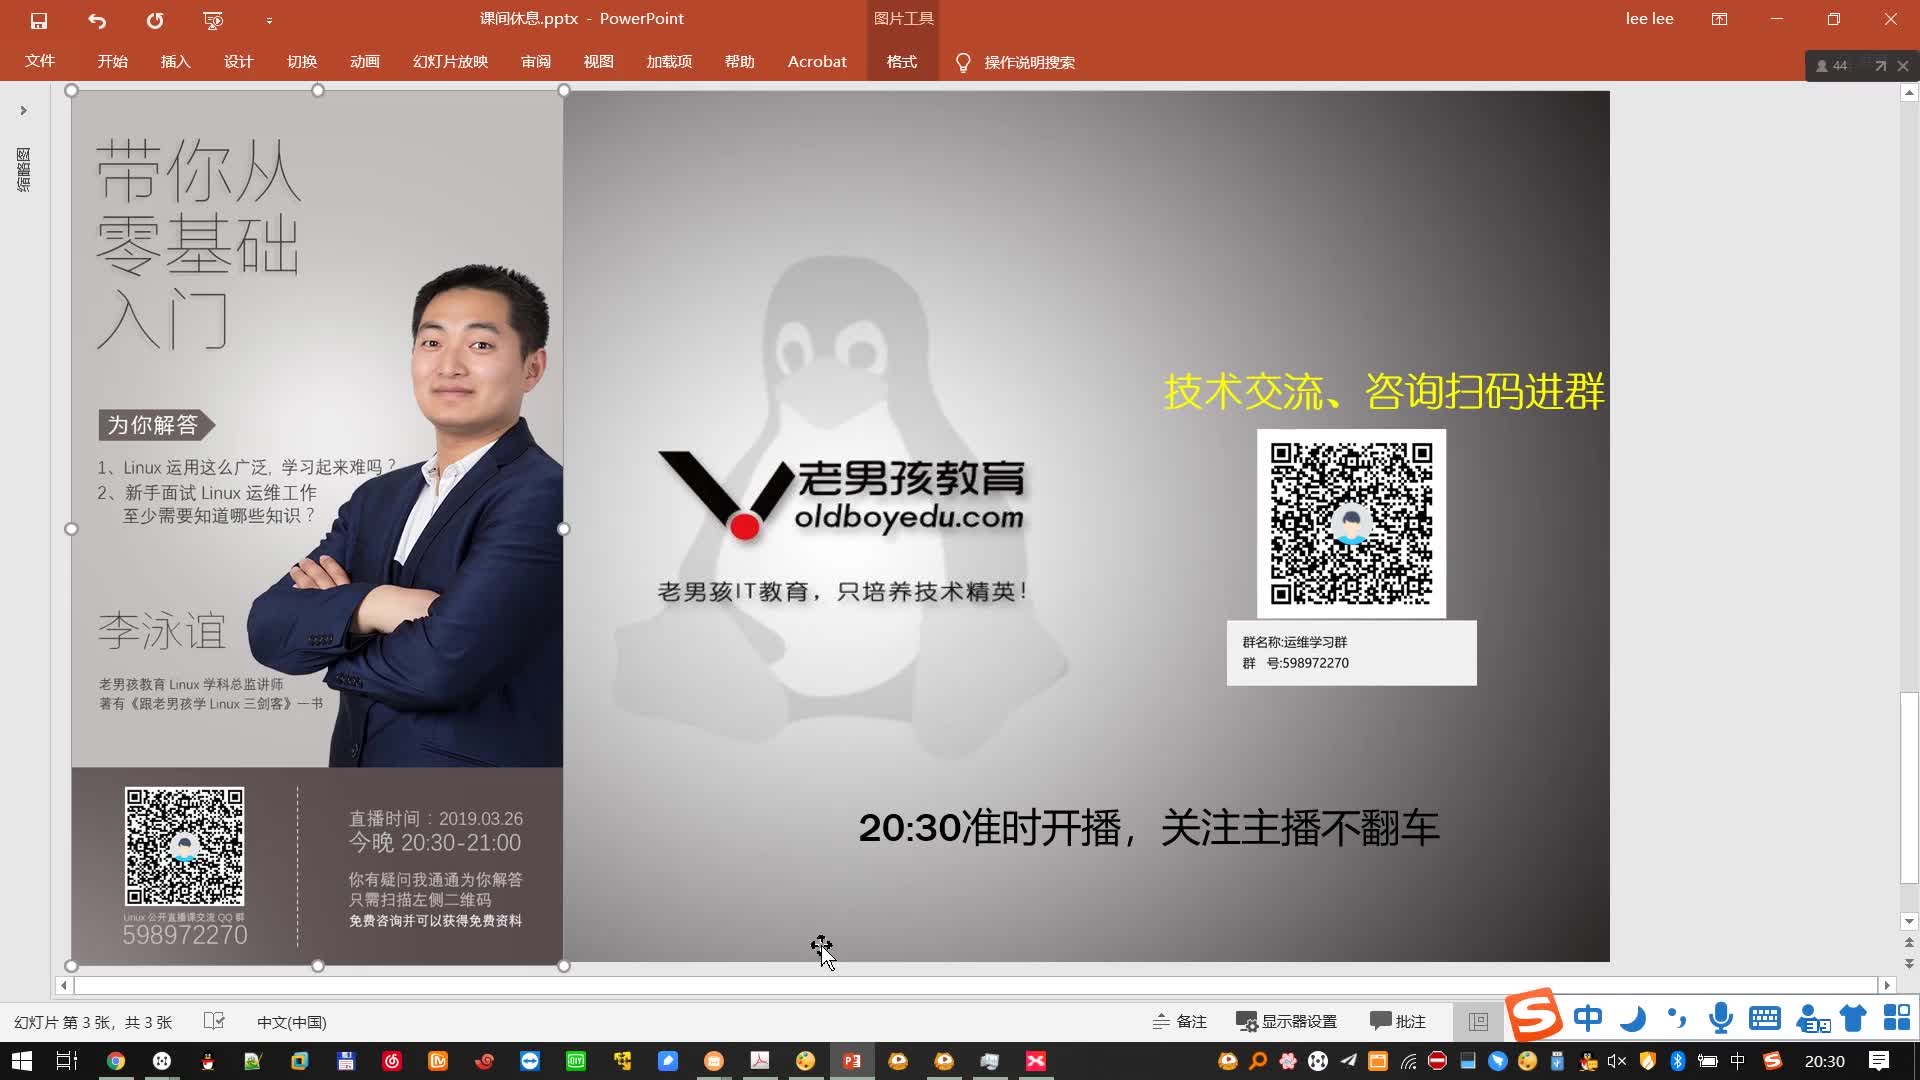Click the horizontal scrollbar left arrow
This screenshot has height=1080, width=1920.
click(64, 986)
